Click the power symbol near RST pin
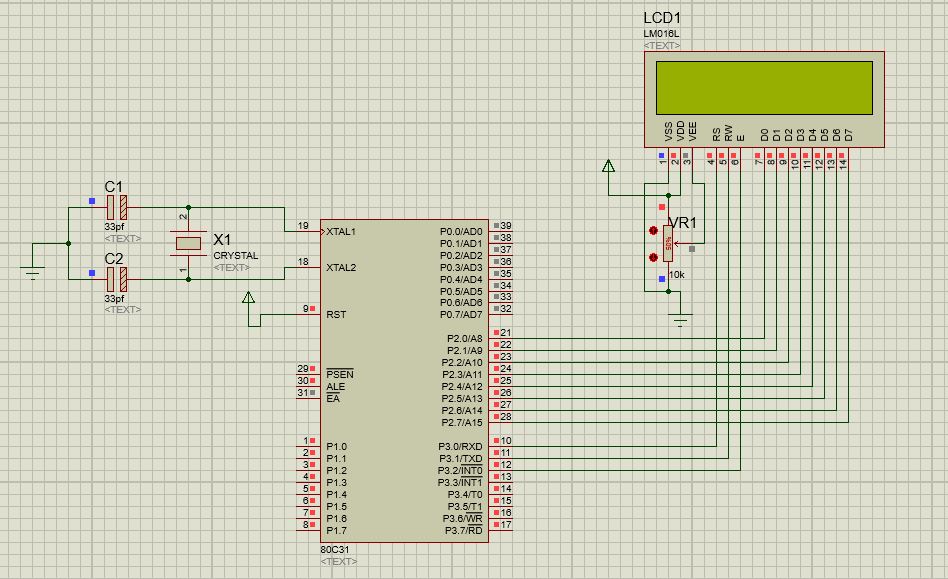 click(x=248, y=296)
